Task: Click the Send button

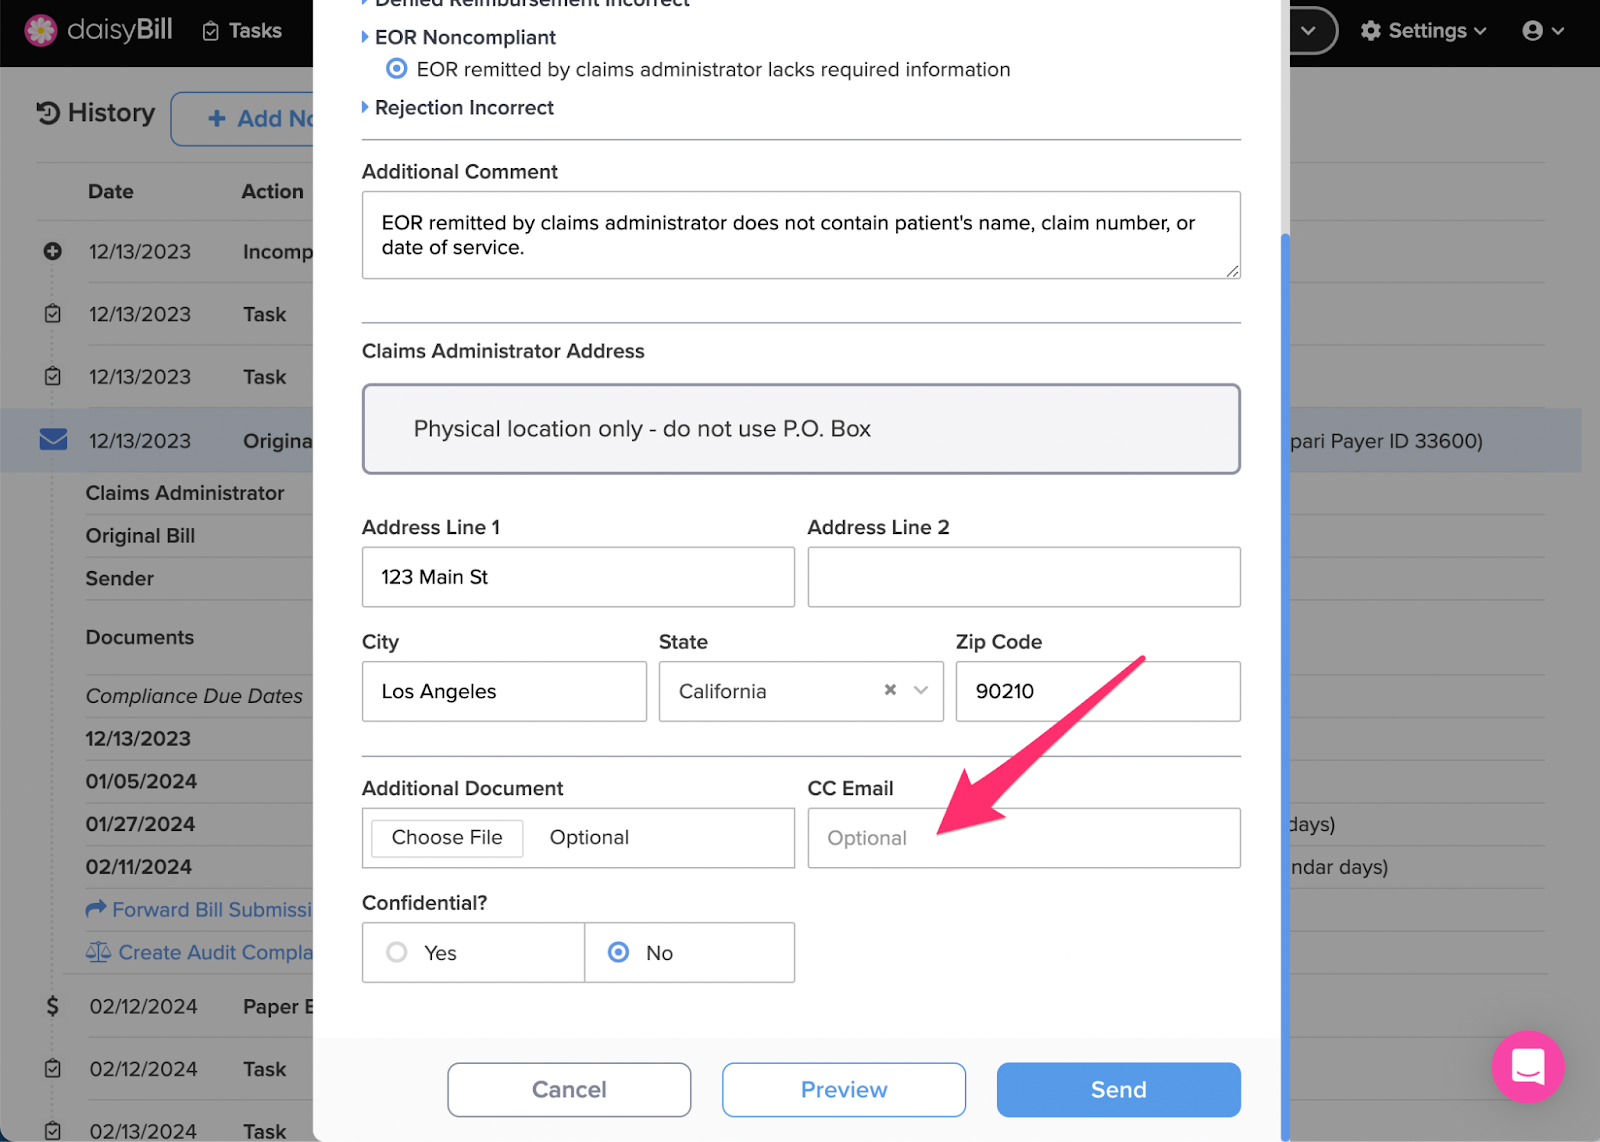Action: pyautogui.click(x=1118, y=1089)
